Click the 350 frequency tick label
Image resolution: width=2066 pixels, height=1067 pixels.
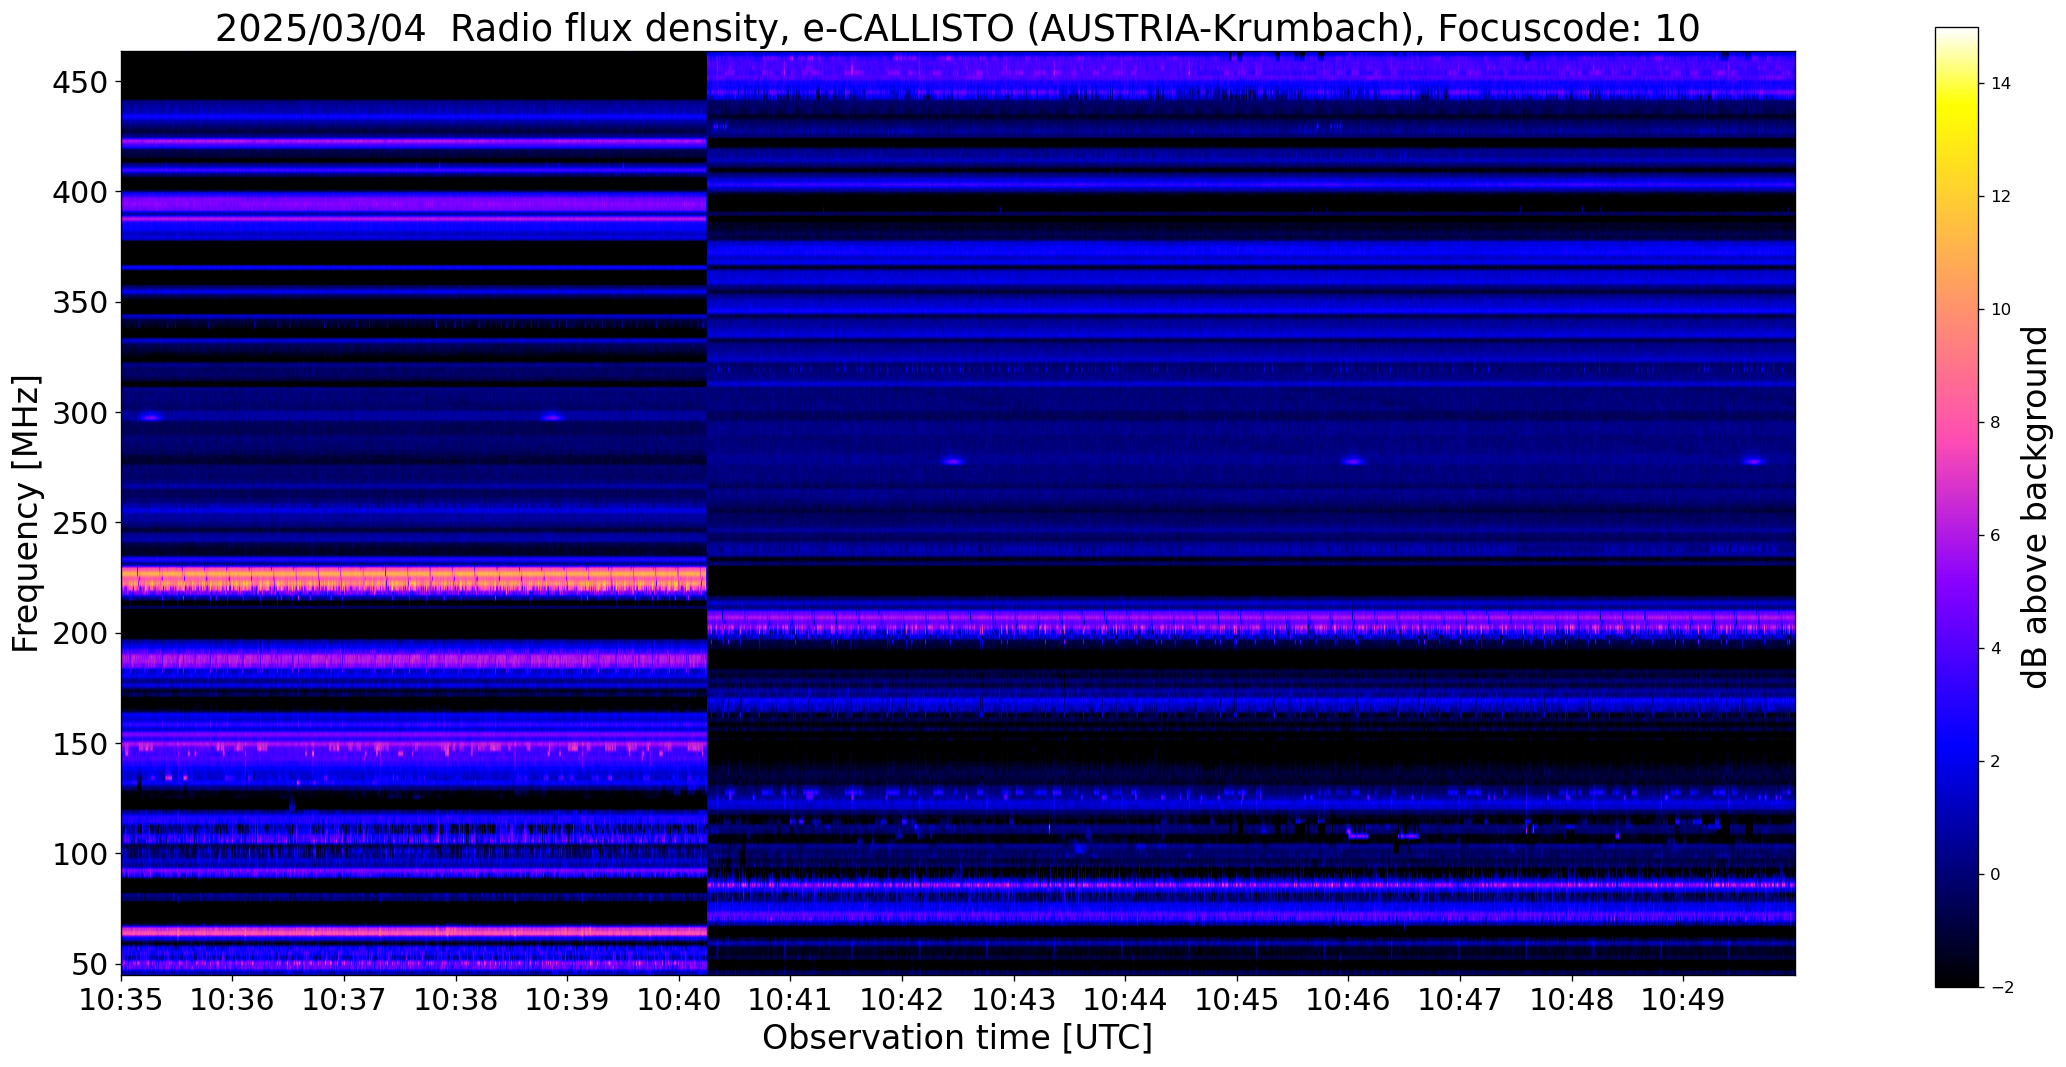coord(81,302)
